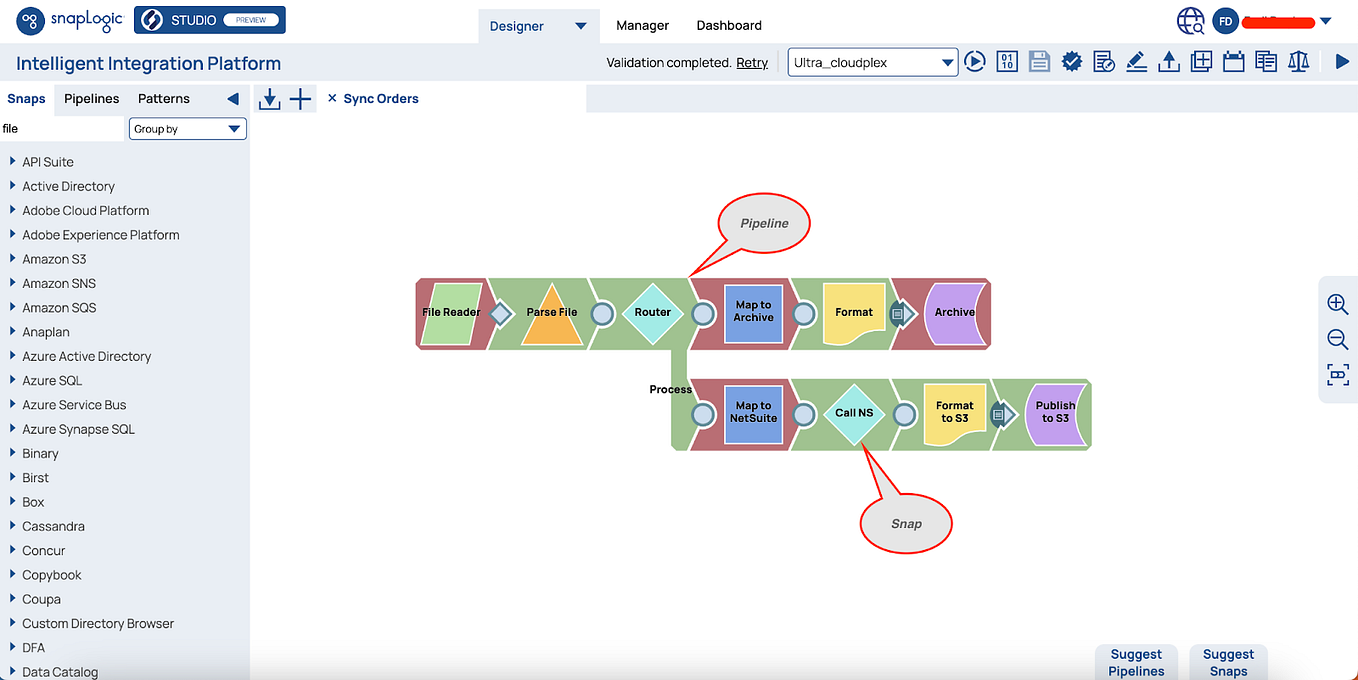Screen dimensions: 1358x680
Task: Fit the pipeline to the screen
Action: 1337,375
